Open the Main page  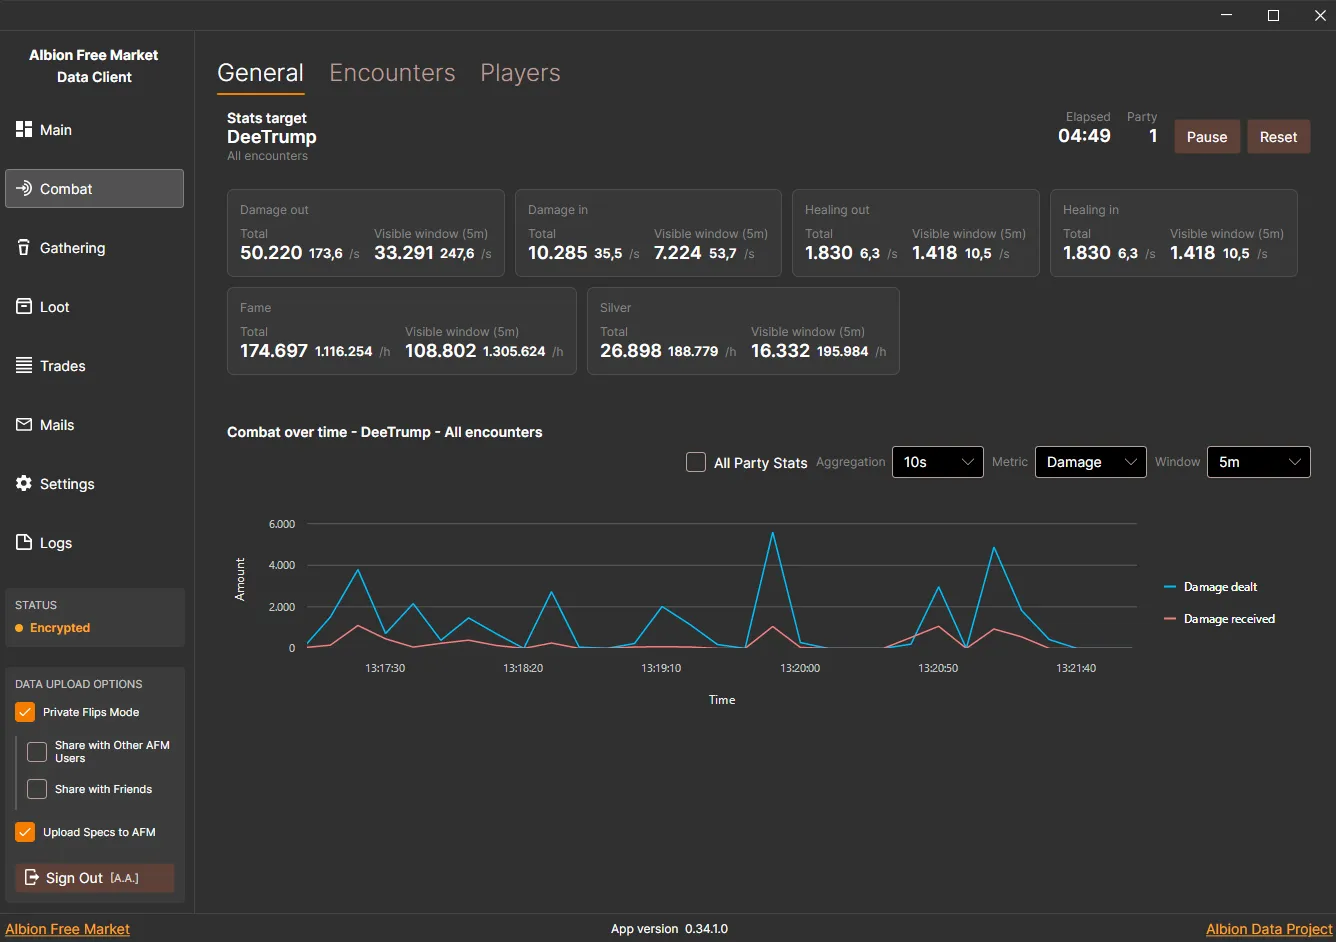(x=94, y=130)
